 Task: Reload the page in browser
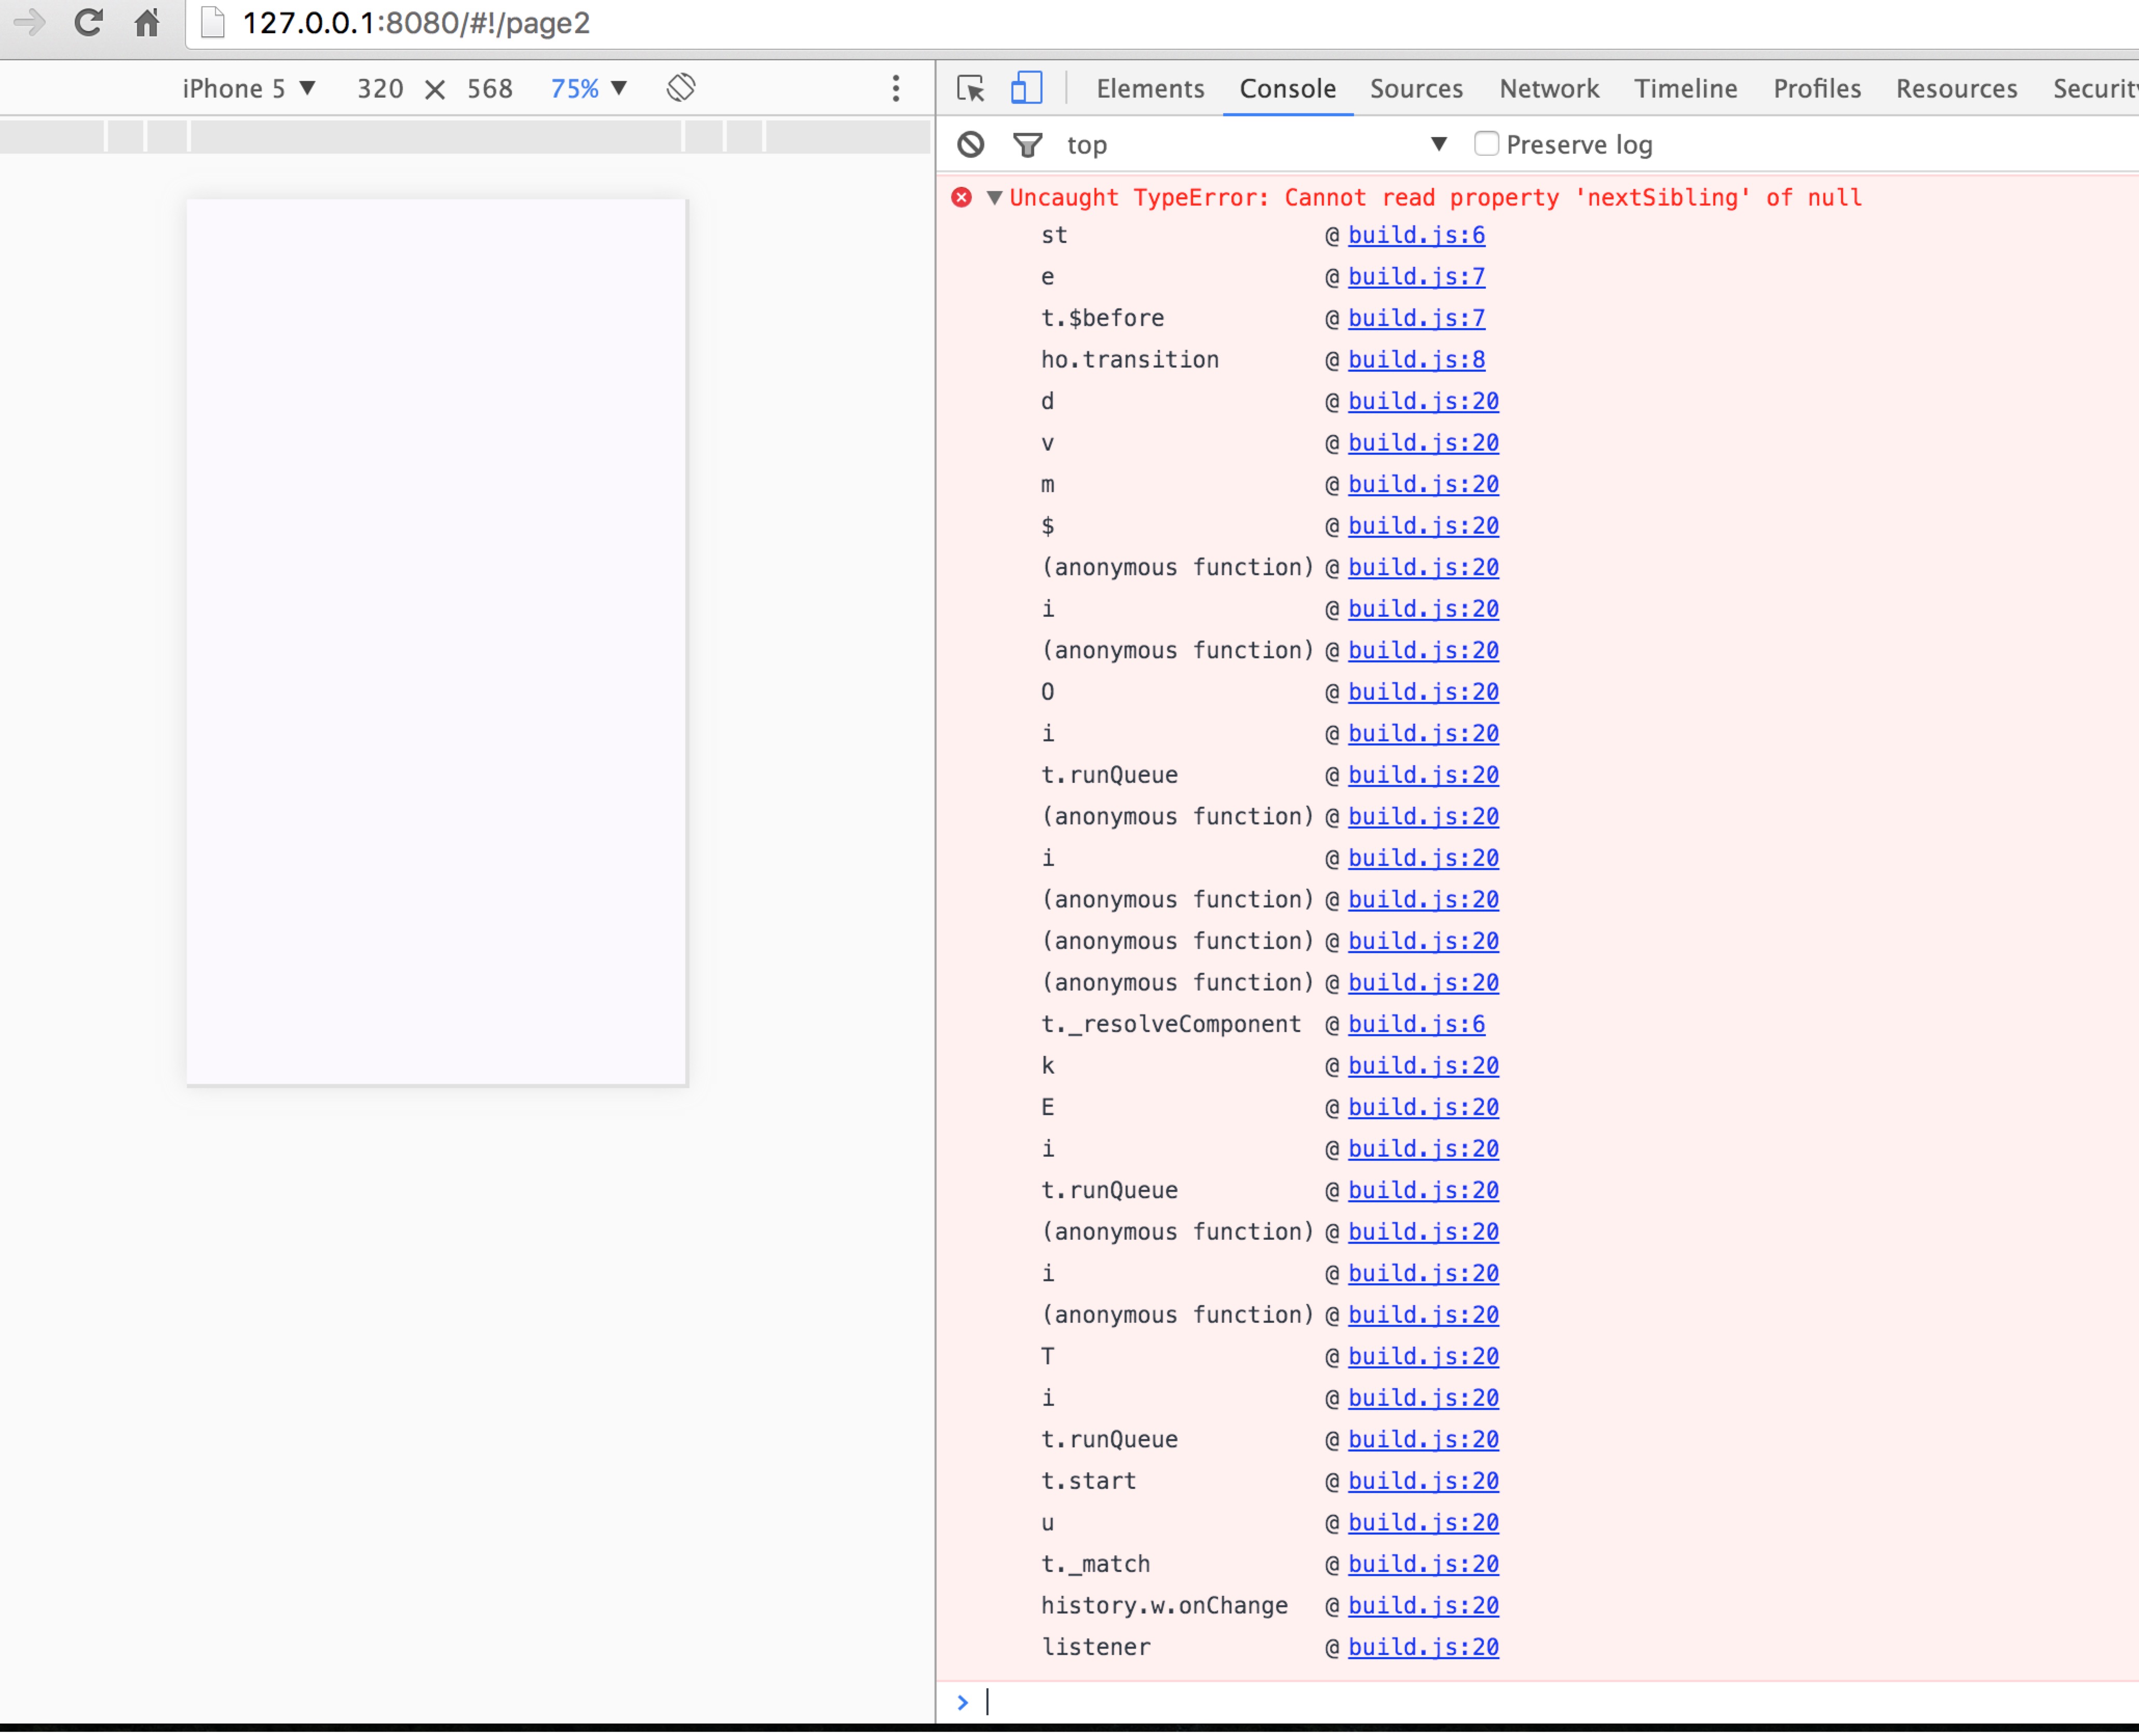(88, 22)
